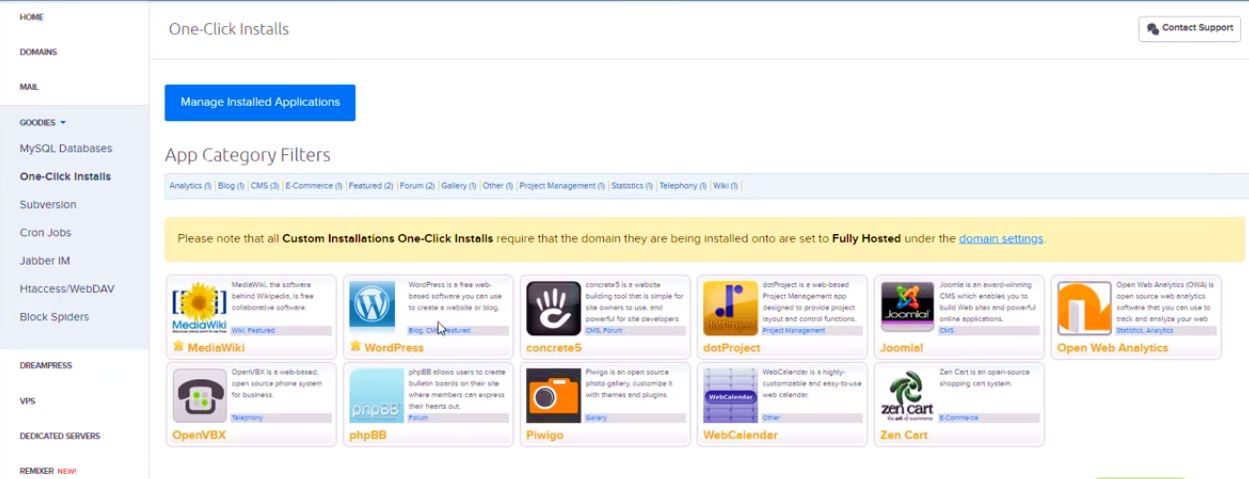Click the MediaWiki title link
This screenshot has width=1249, height=479.
218,348
